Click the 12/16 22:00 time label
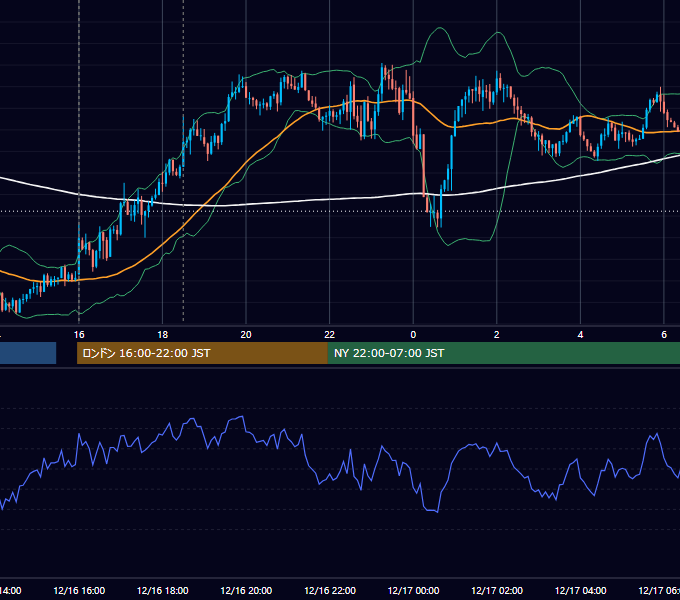 330,590
